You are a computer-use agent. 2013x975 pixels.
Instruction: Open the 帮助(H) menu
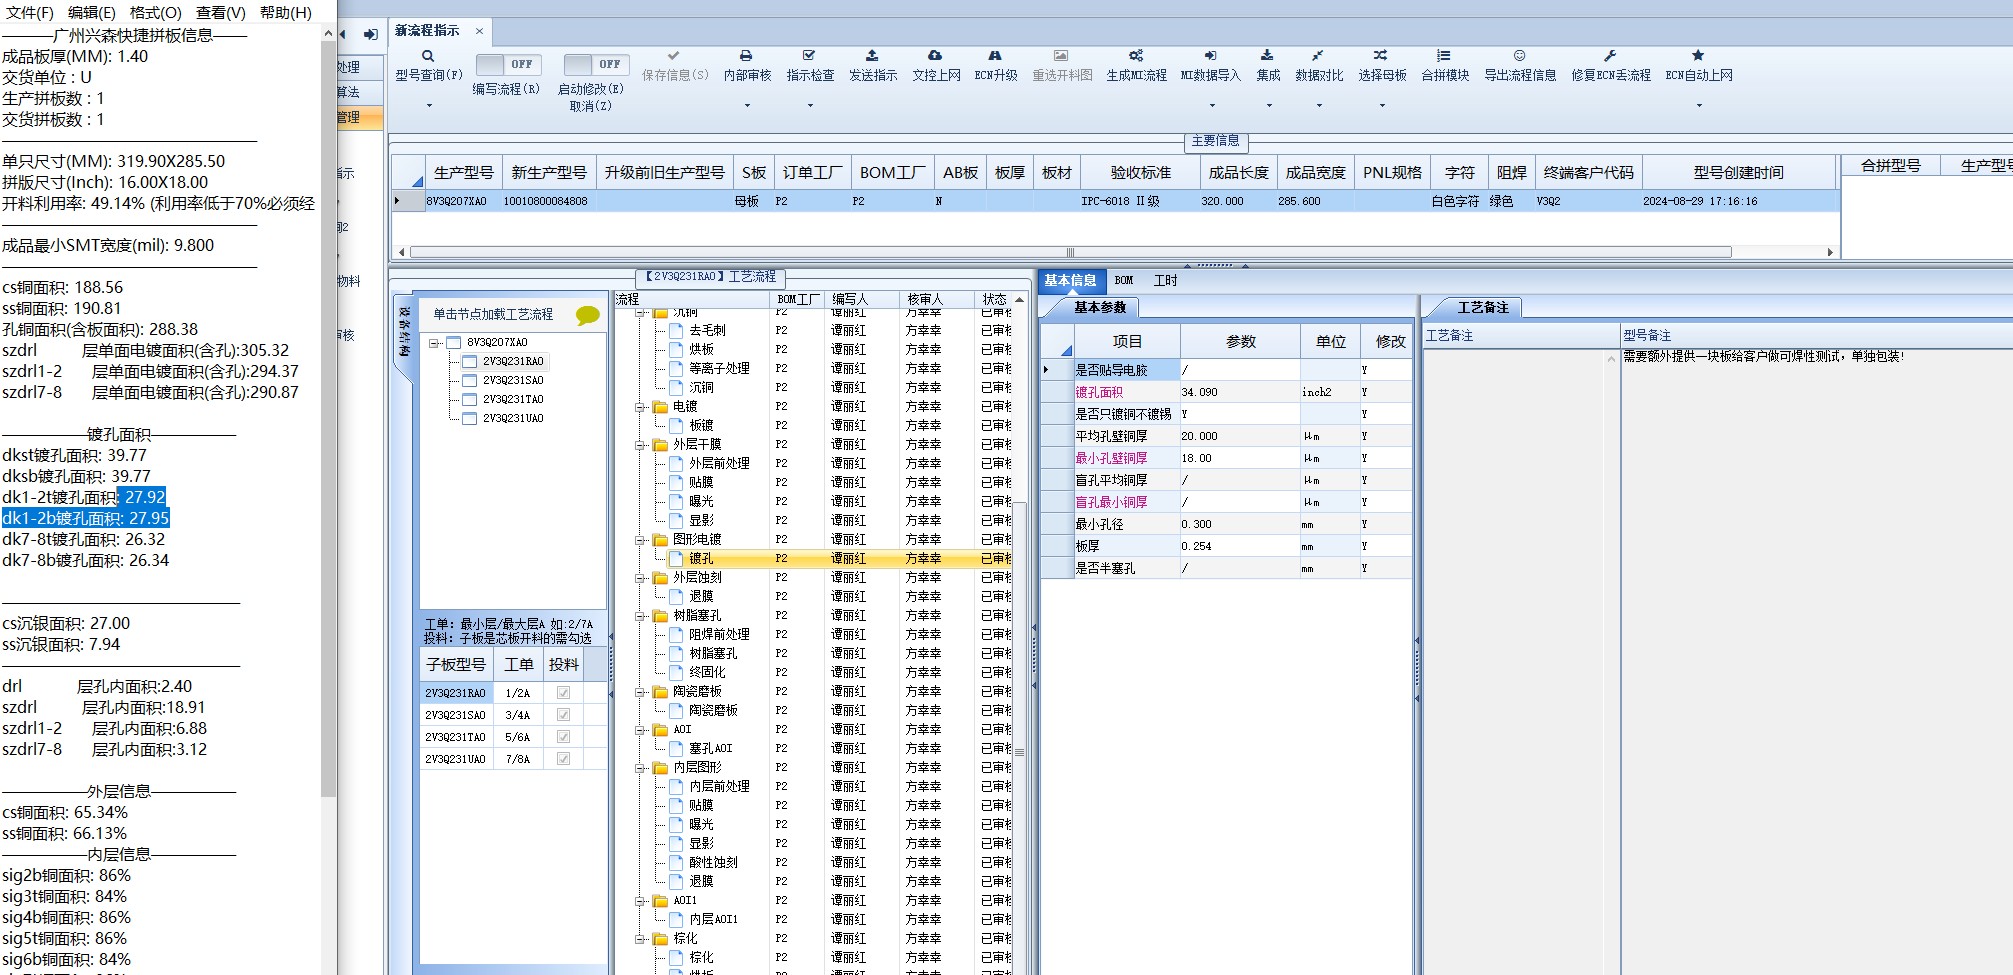point(286,13)
